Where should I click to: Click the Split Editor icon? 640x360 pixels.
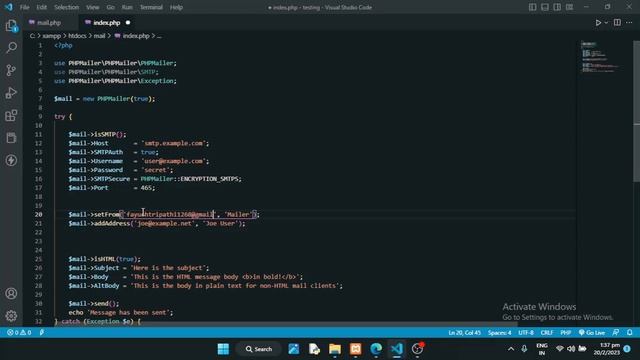click(x=617, y=22)
